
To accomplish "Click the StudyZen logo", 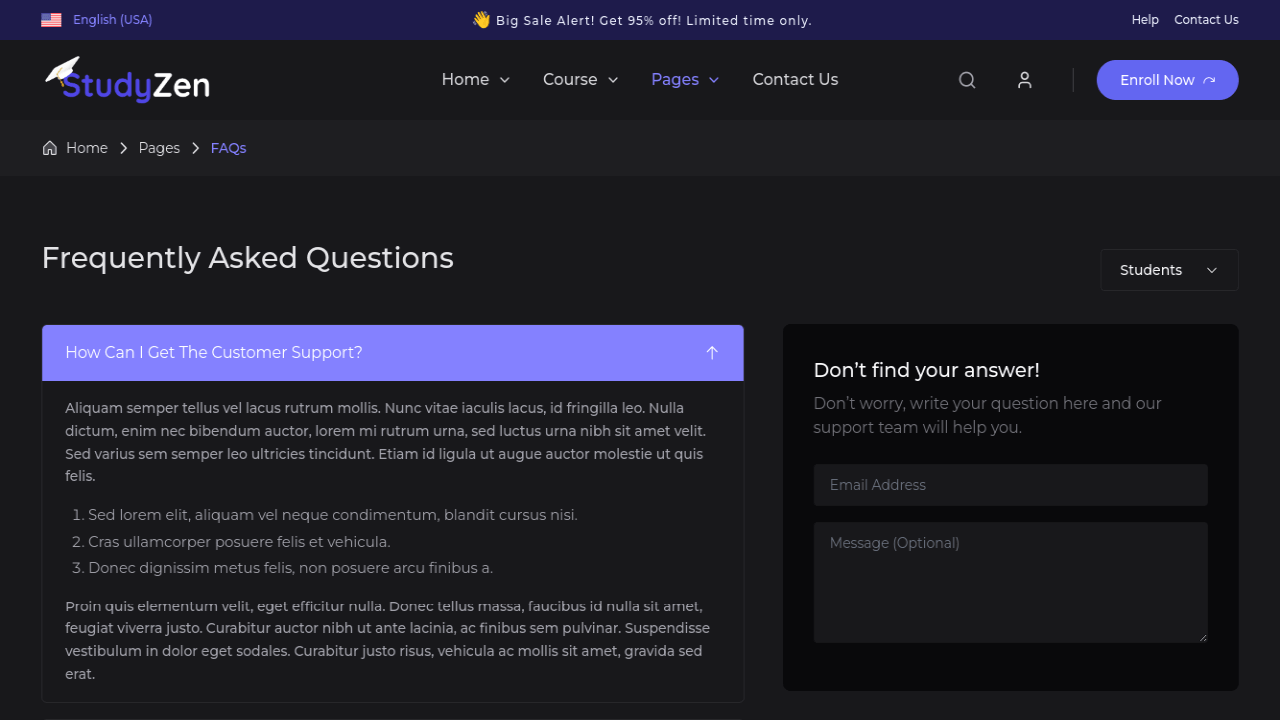I will (127, 80).
